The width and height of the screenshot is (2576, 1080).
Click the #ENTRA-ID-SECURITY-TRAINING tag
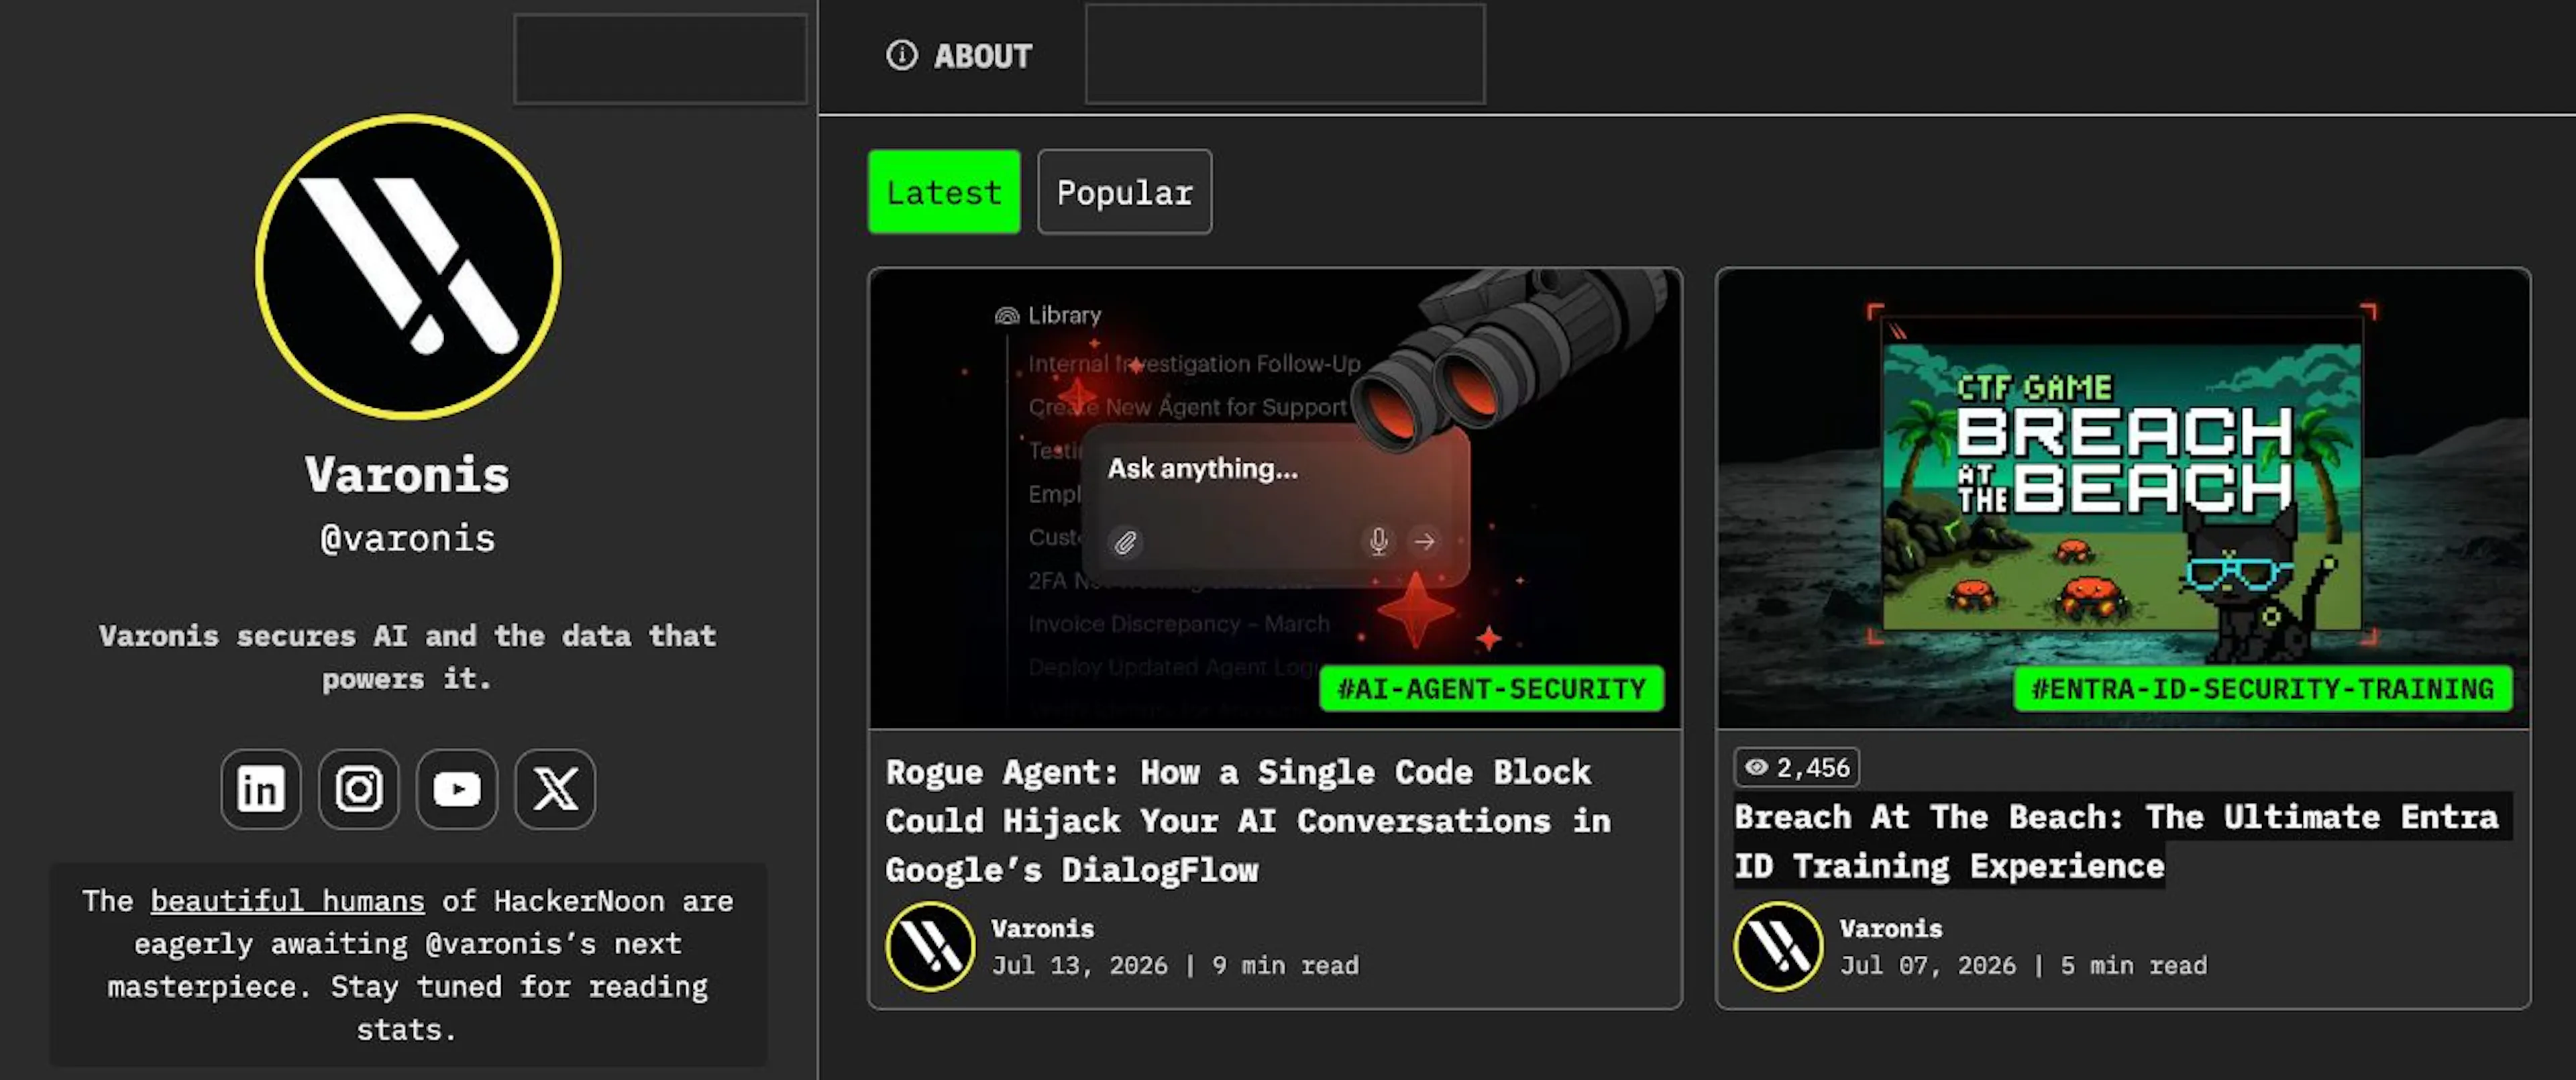(x=2262, y=689)
